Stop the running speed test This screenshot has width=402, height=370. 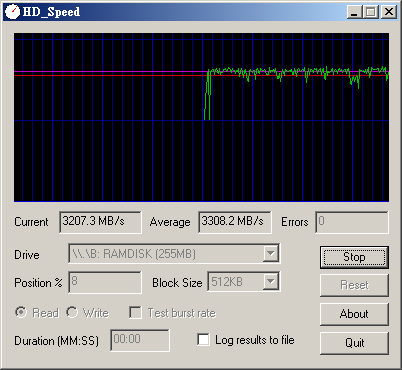pyautogui.click(x=354, y=257)
